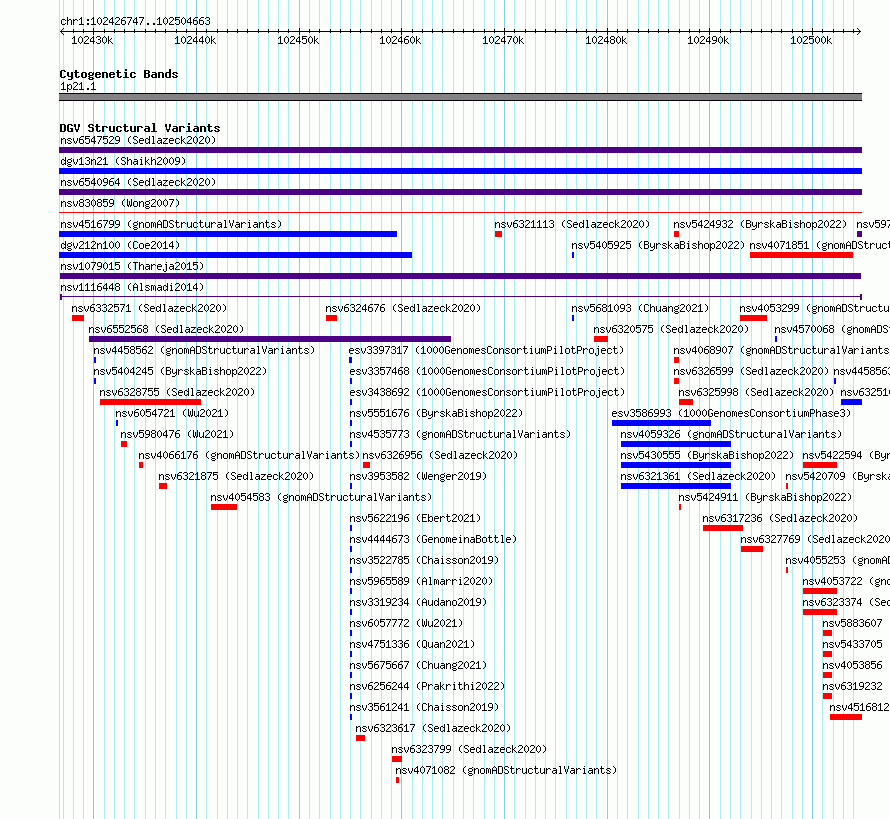Click nsv5681093 (Chuang2021) label
Image resolution: width=890 pixels, height=819 pixels.
(640, 308)
